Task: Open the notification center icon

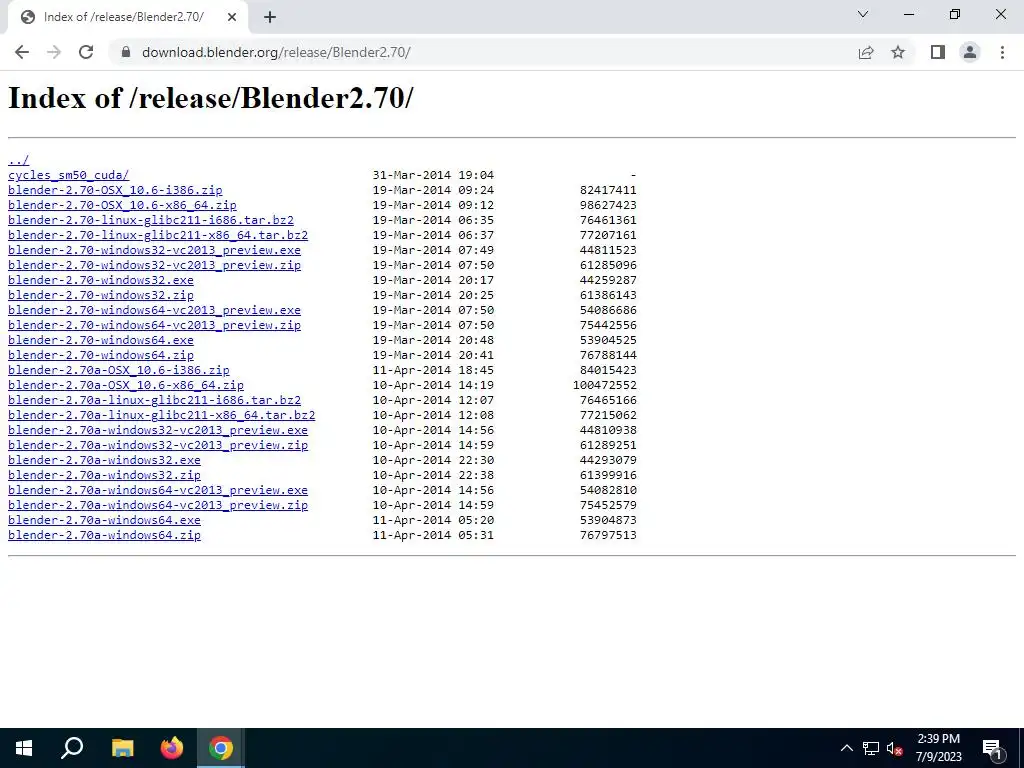Action: (993, 748)
